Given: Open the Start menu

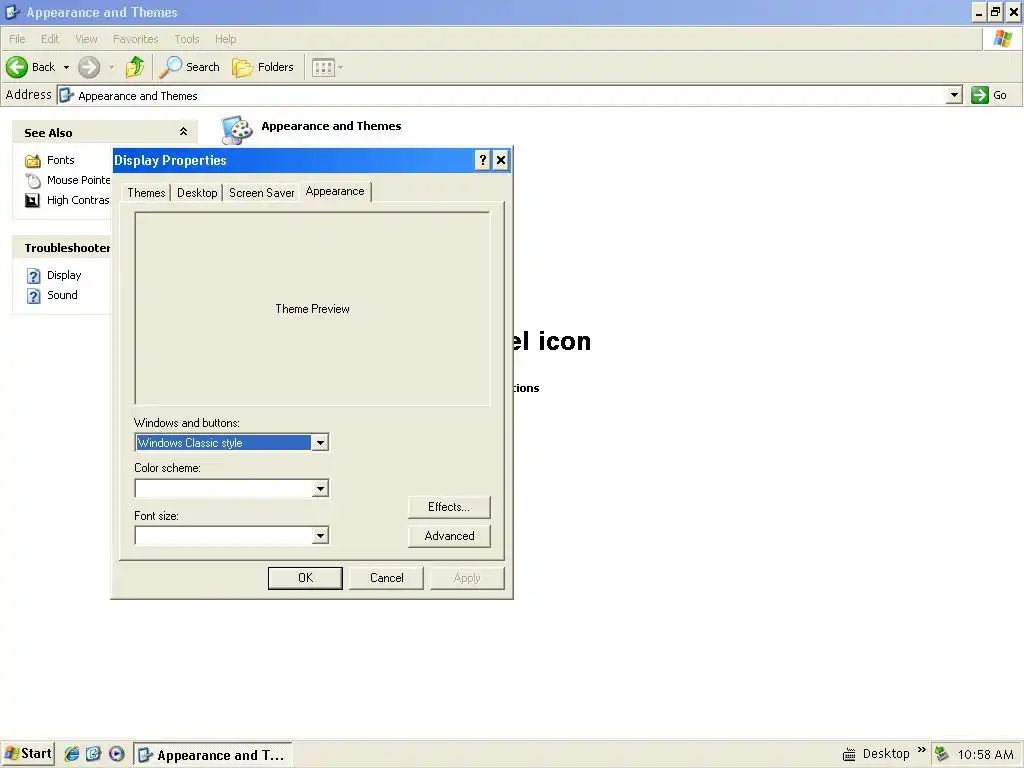Looking at the screenshot, I should pyautogui.click(x=28, y=754).
